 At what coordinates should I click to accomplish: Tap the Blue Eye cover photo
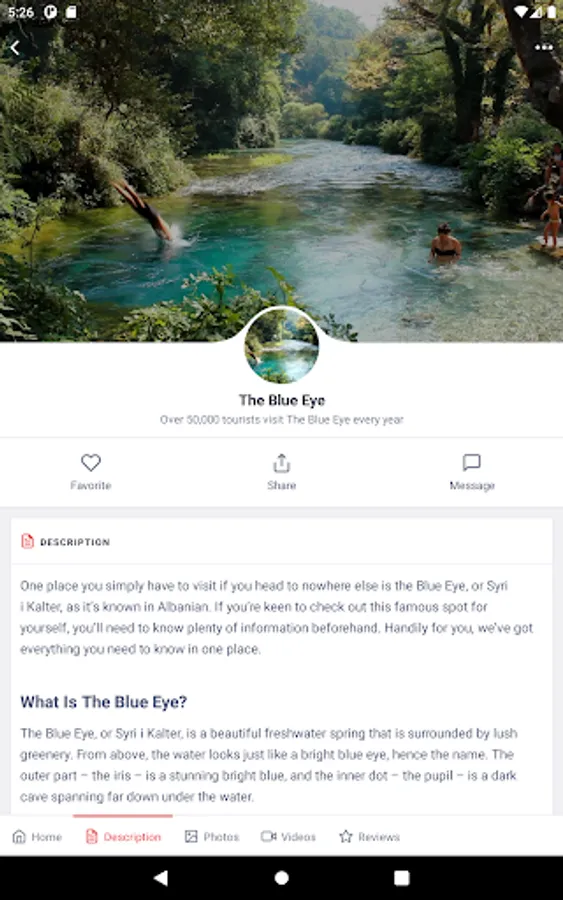click(x=281, y=171)
